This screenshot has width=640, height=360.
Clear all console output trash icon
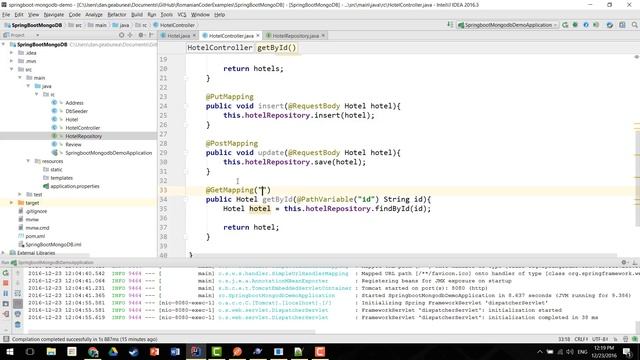coord(18,325)
